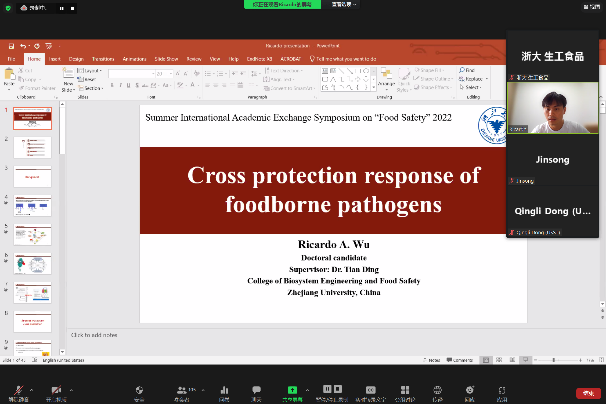Click the 'Click to add notes' field
The image size is (606, 404).
96,335
